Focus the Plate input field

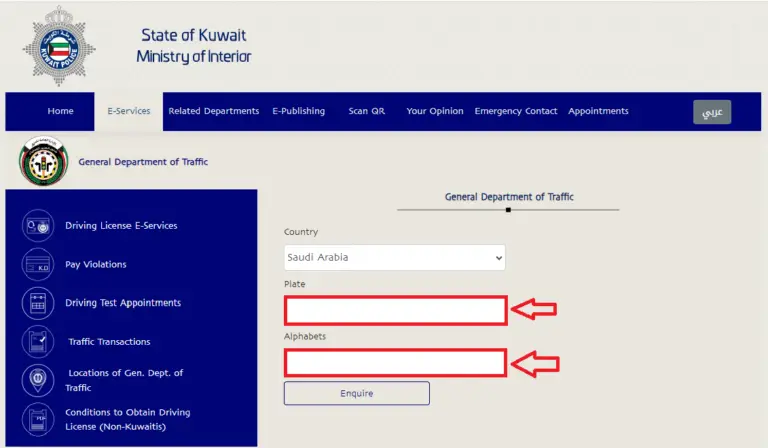395,310
